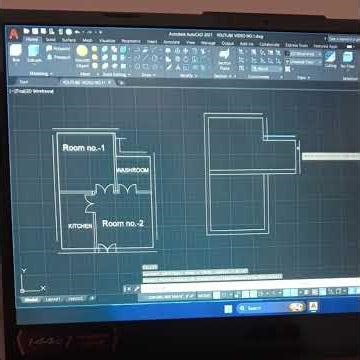Open dropdown arrow under Extrude
Image resolution: width=360 pixels, height=360 pixels.
(34, 65)
